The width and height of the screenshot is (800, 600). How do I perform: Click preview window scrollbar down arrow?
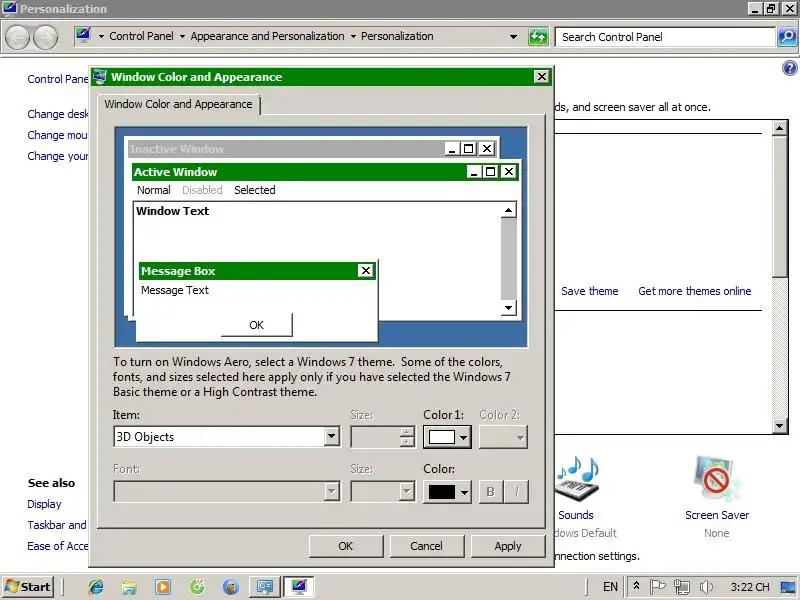click(x=508, y=308)
